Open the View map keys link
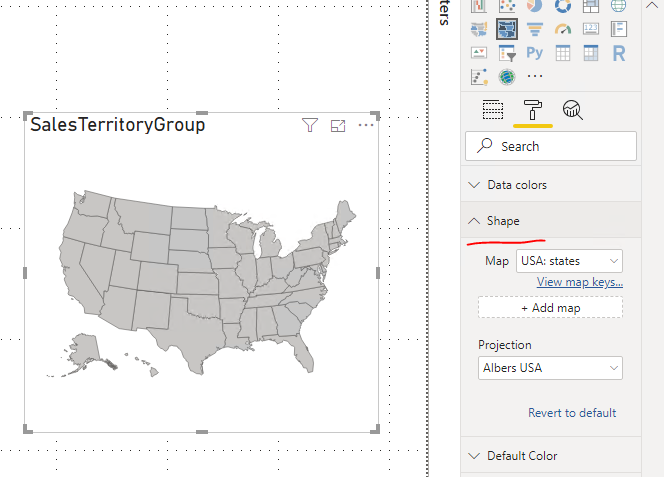Image resolution: width=664 pixels, height=477 pixels. coord(580,282)
